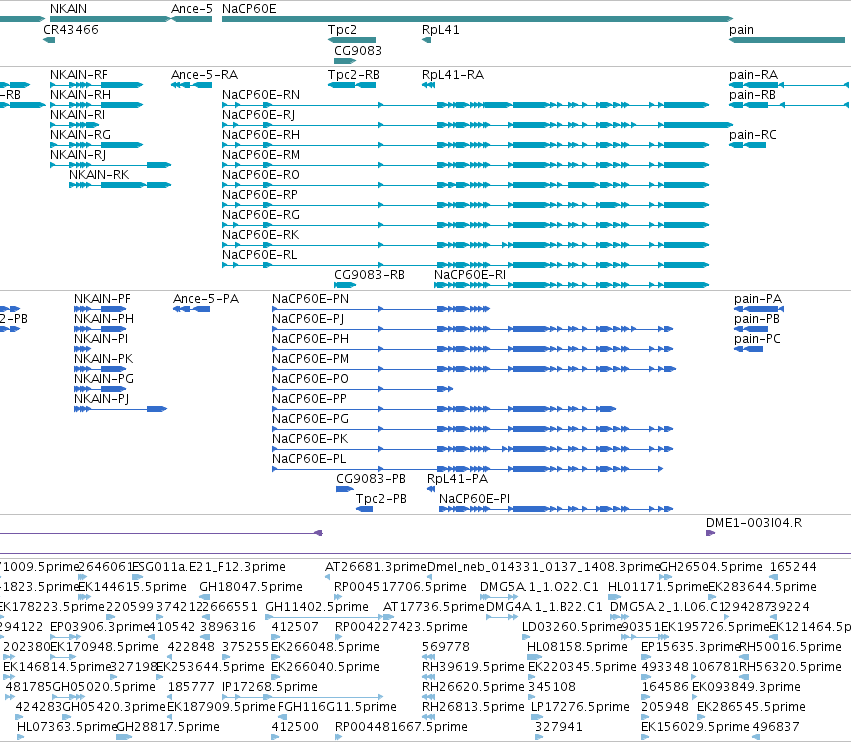Select EST GH28817.5prime
The image size is (851, 742).
tap(168, 727)
